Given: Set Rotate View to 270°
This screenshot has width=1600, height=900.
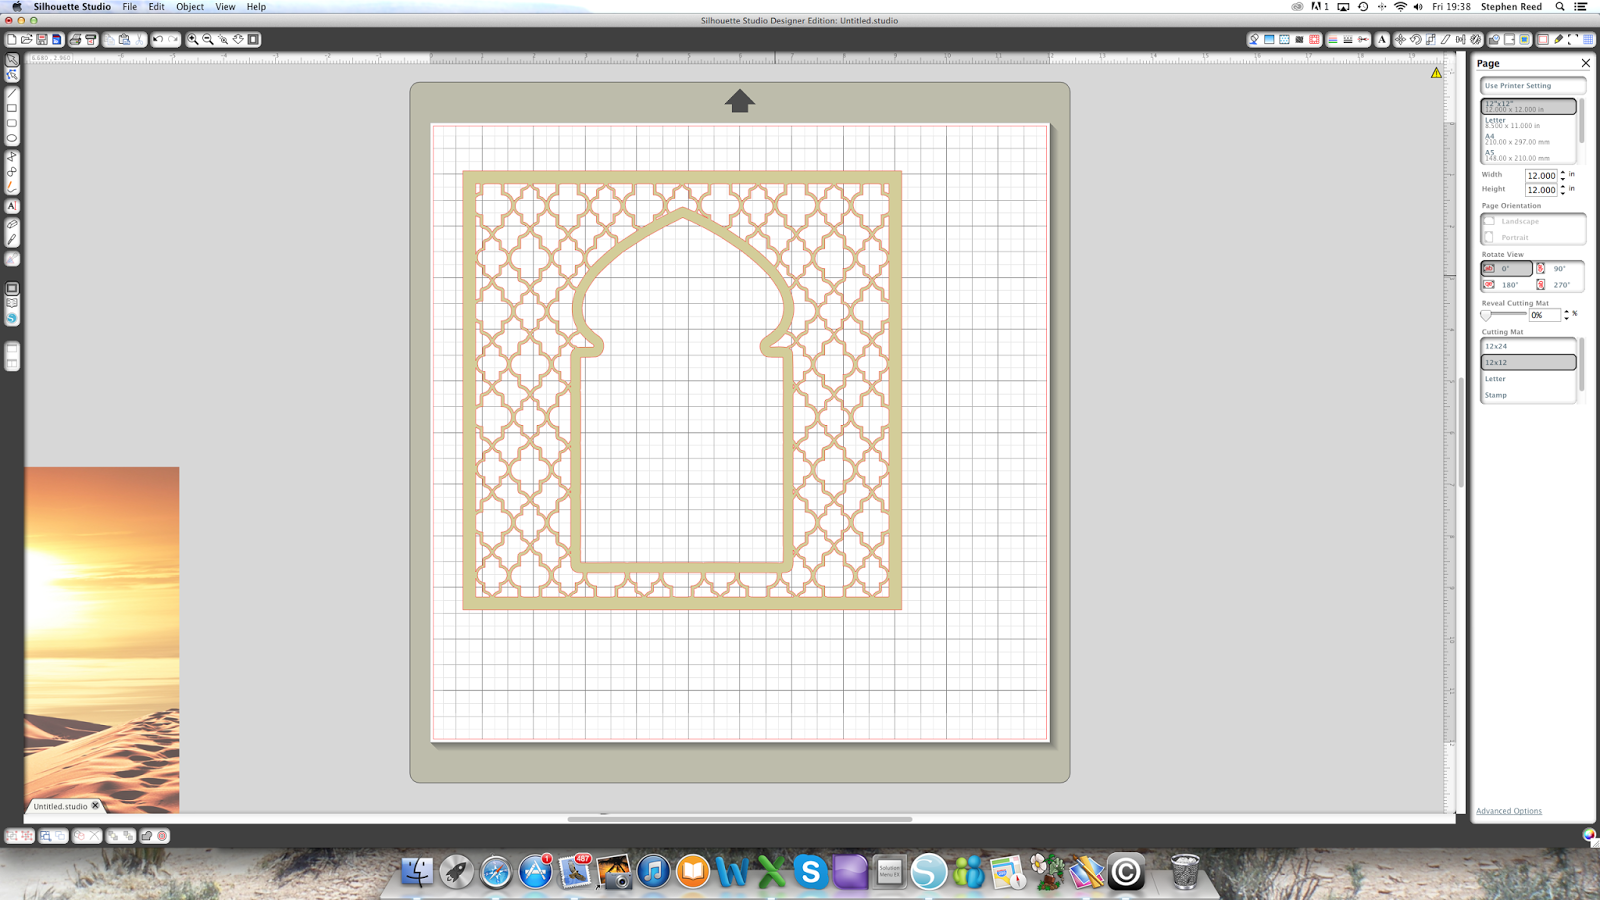Looking at the screenshot, I should [x=1559, y=285].
